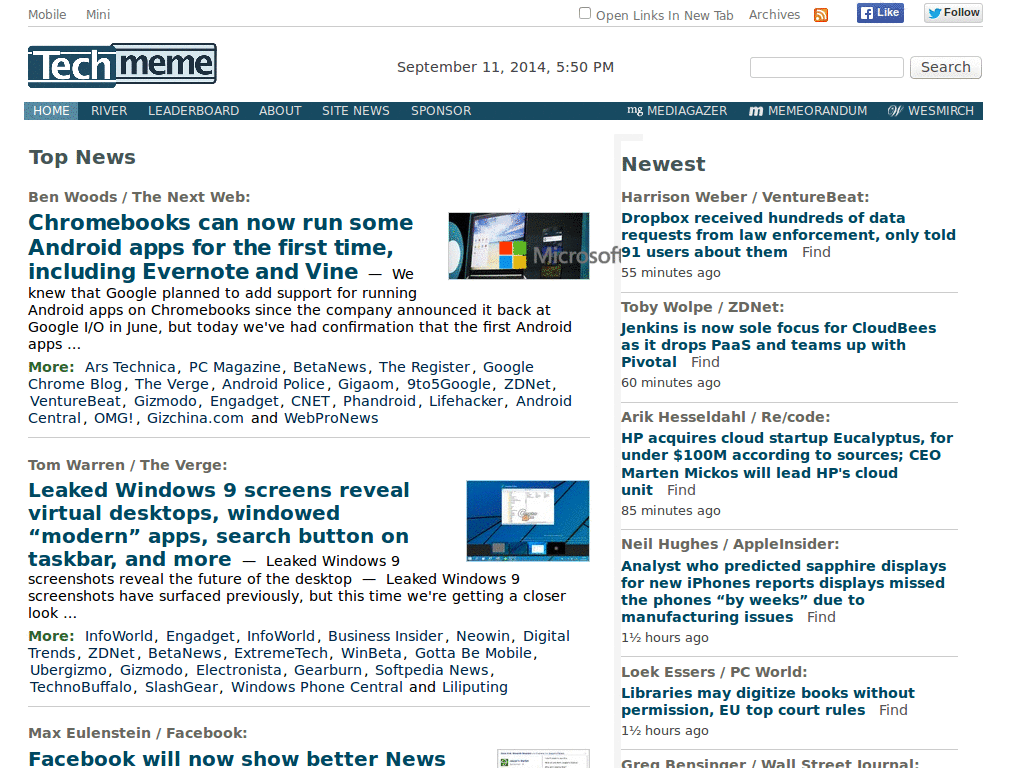Open the 9to5Google related link
The height and width of the screenshot is (768, 1024).
[449, 384]
